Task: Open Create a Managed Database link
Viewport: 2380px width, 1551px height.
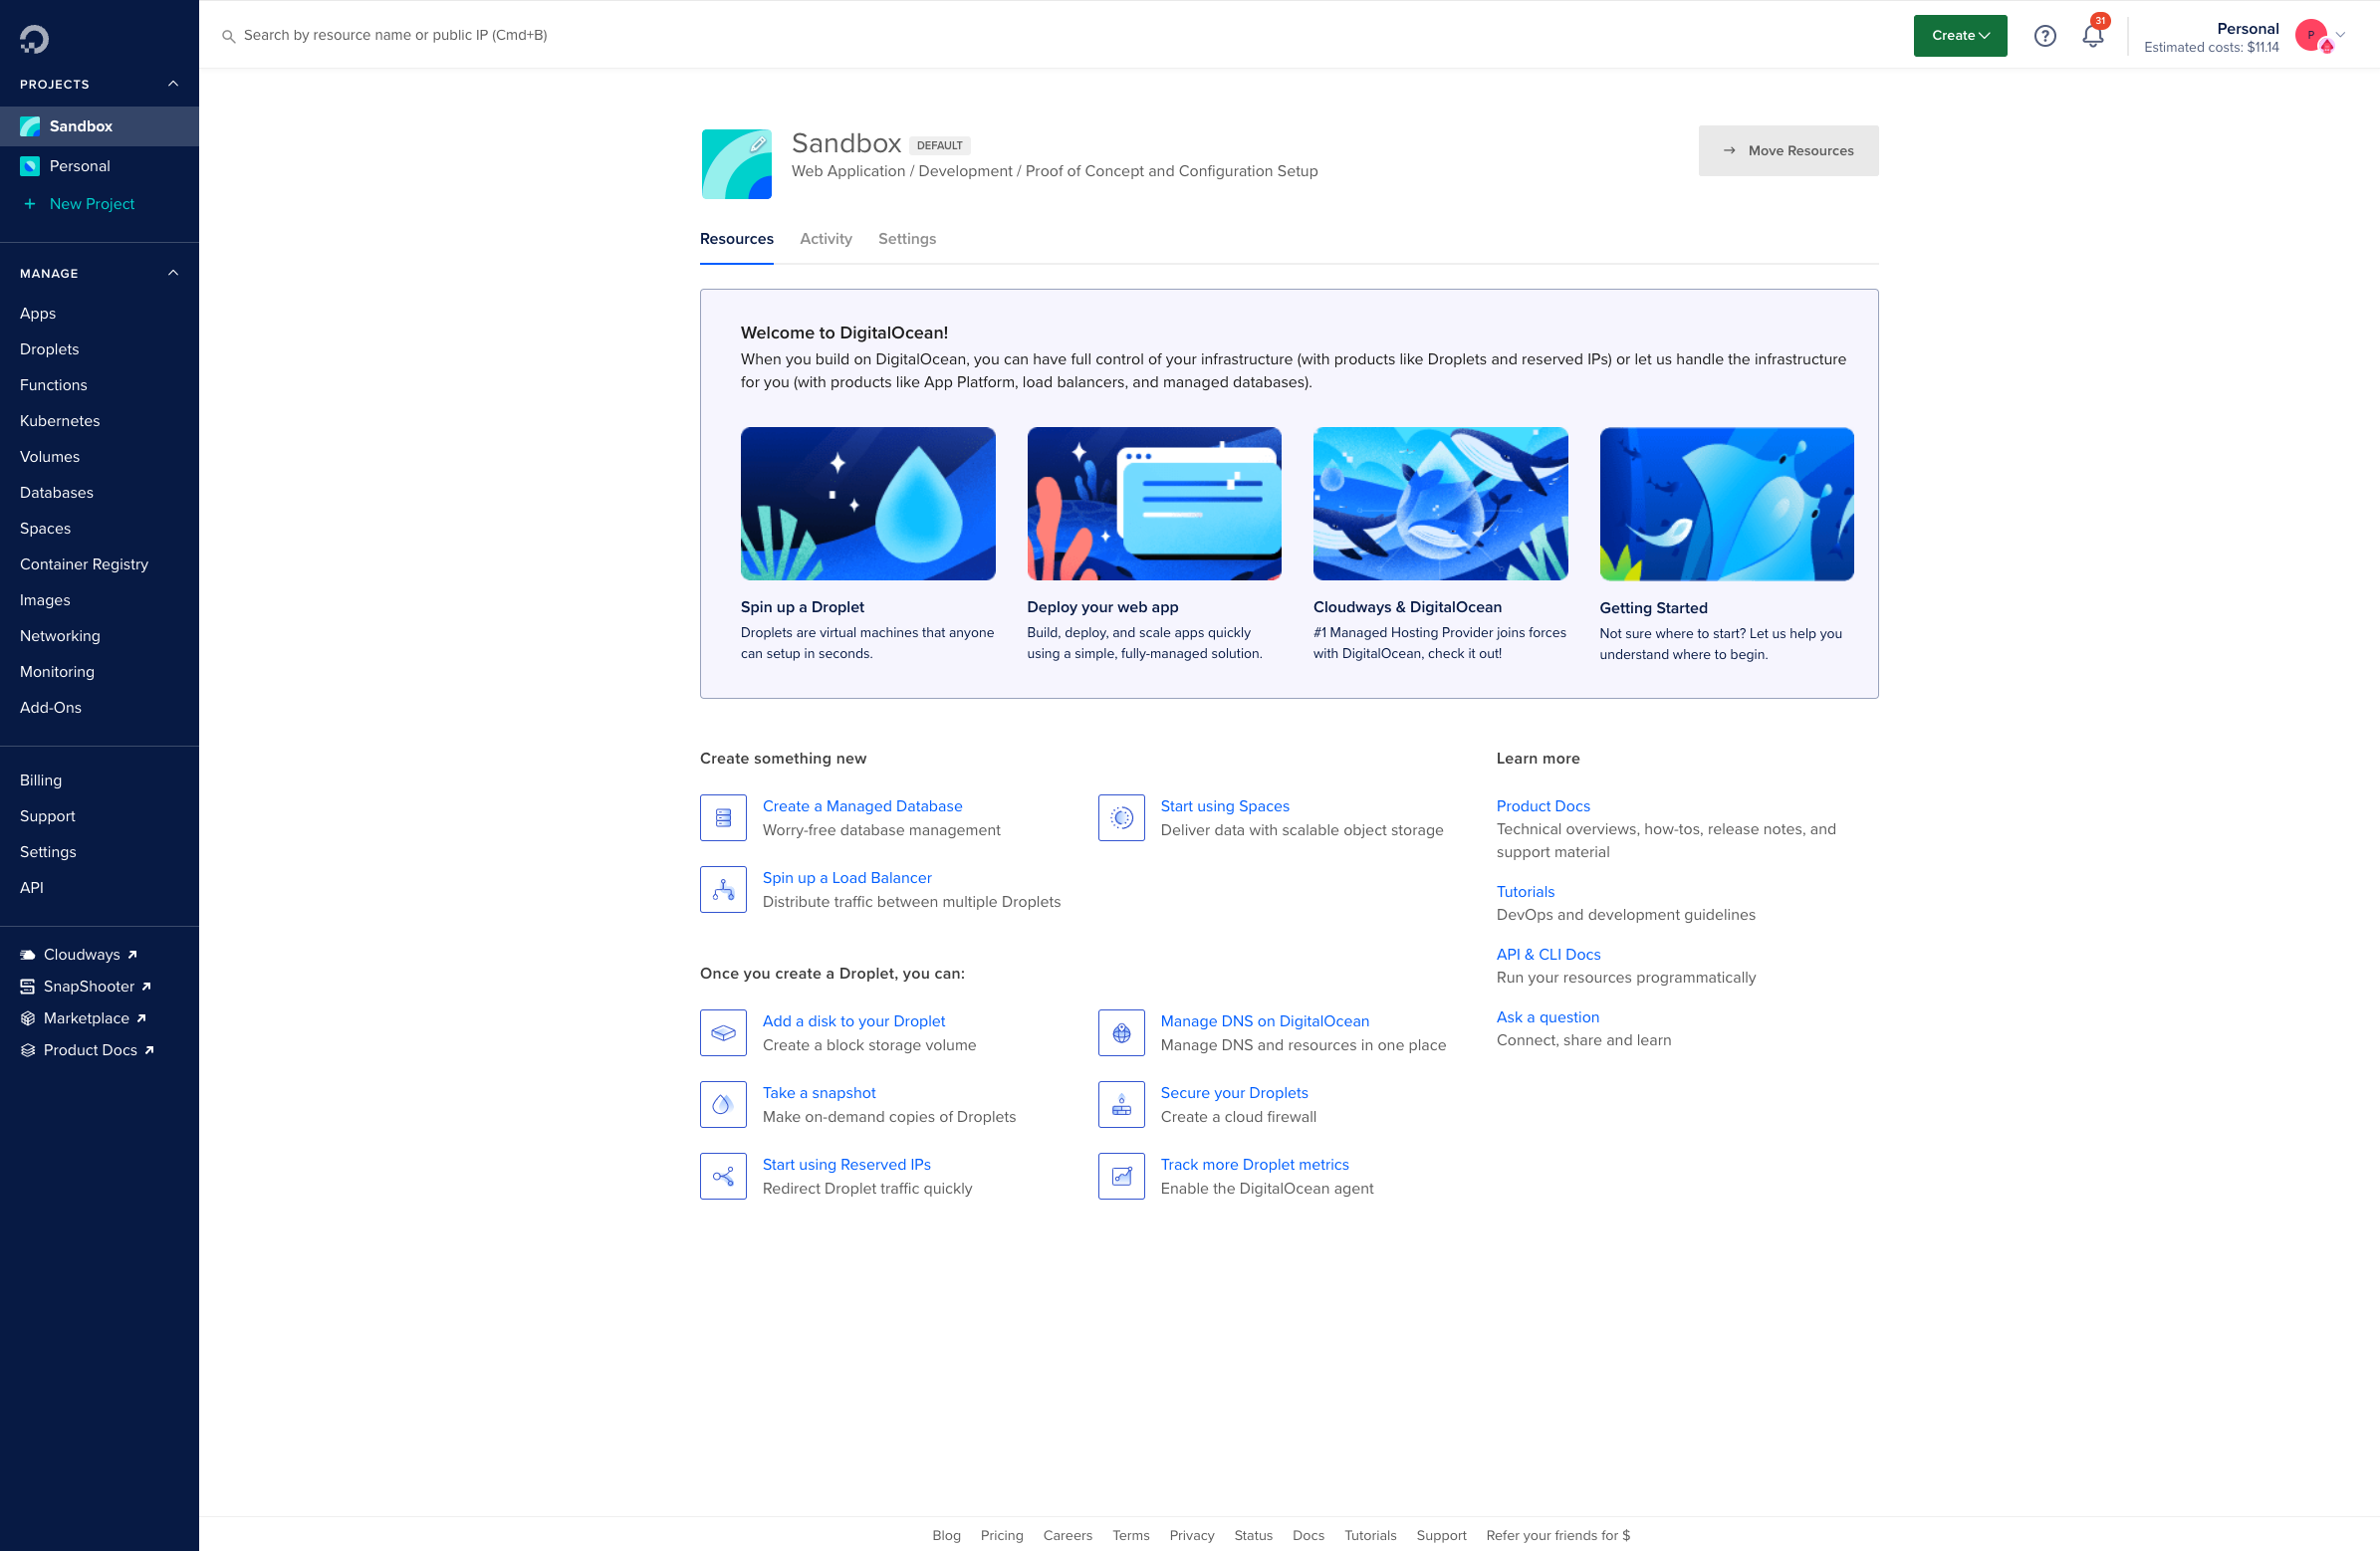Action: 862,806
